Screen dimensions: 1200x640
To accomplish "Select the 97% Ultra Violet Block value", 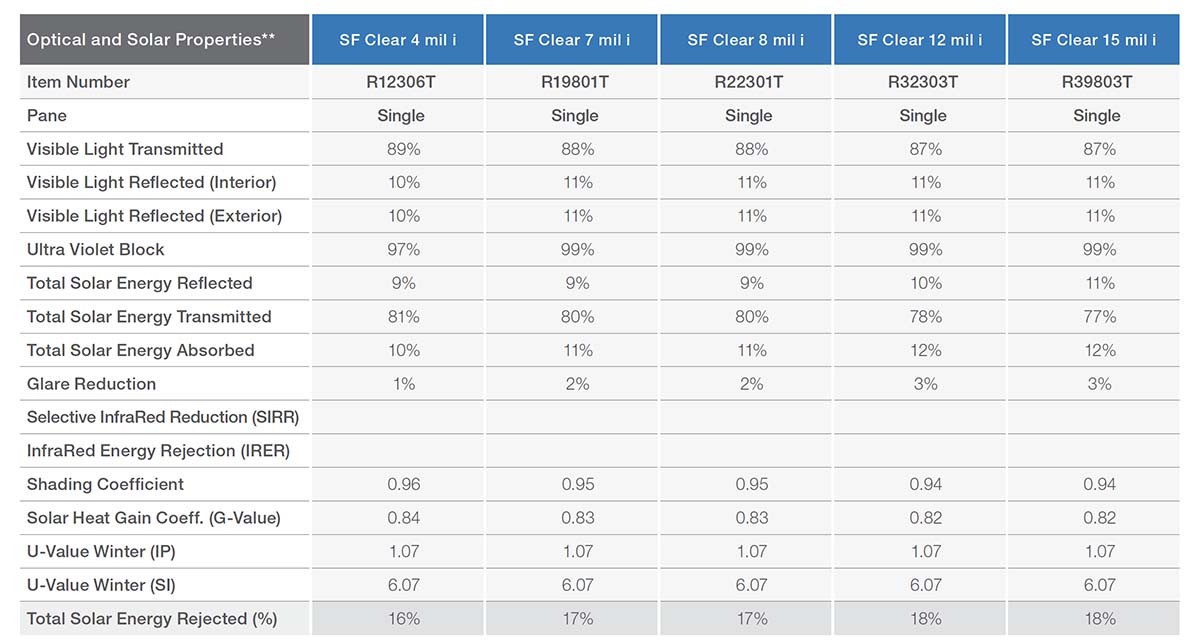I will 401,249.
